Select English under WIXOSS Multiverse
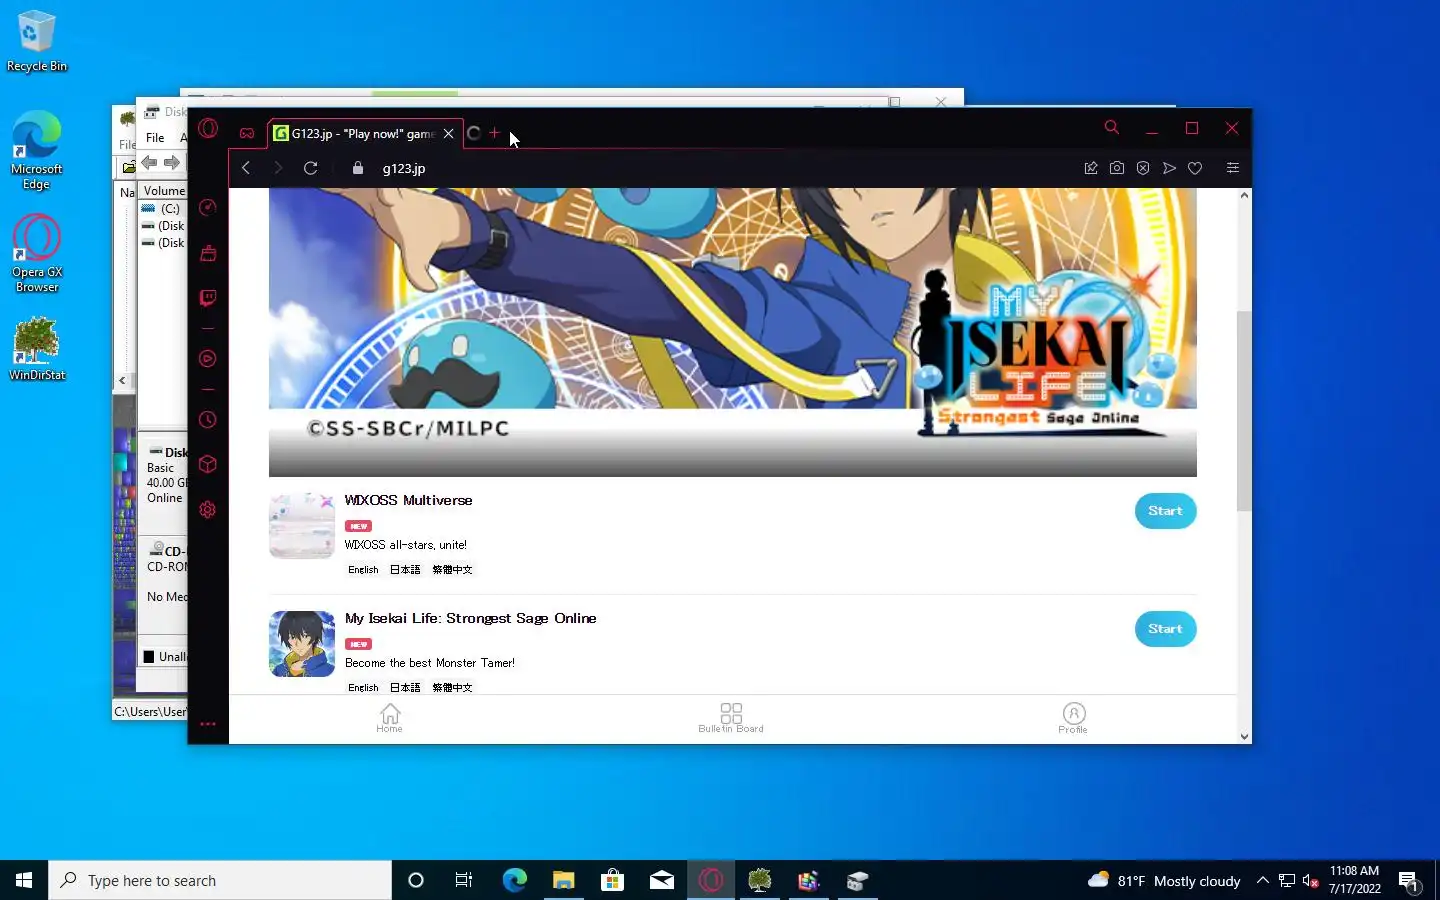1440x900 pixels. point(363,570)
